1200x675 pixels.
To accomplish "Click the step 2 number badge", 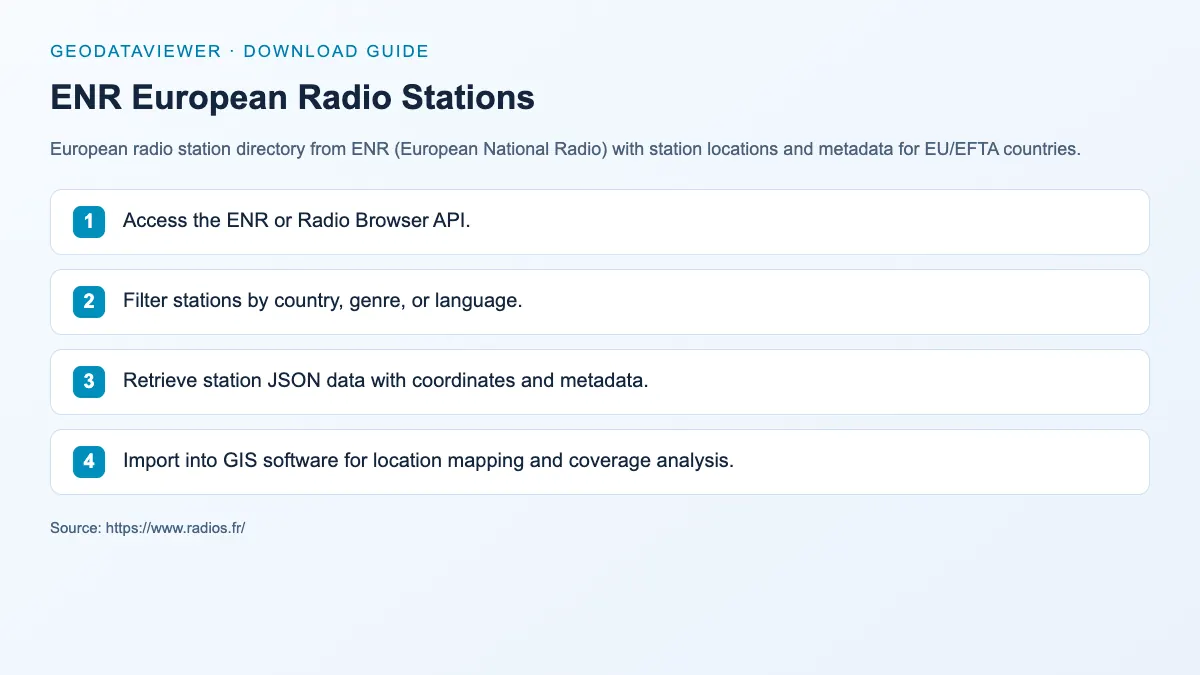I will 89,302.
